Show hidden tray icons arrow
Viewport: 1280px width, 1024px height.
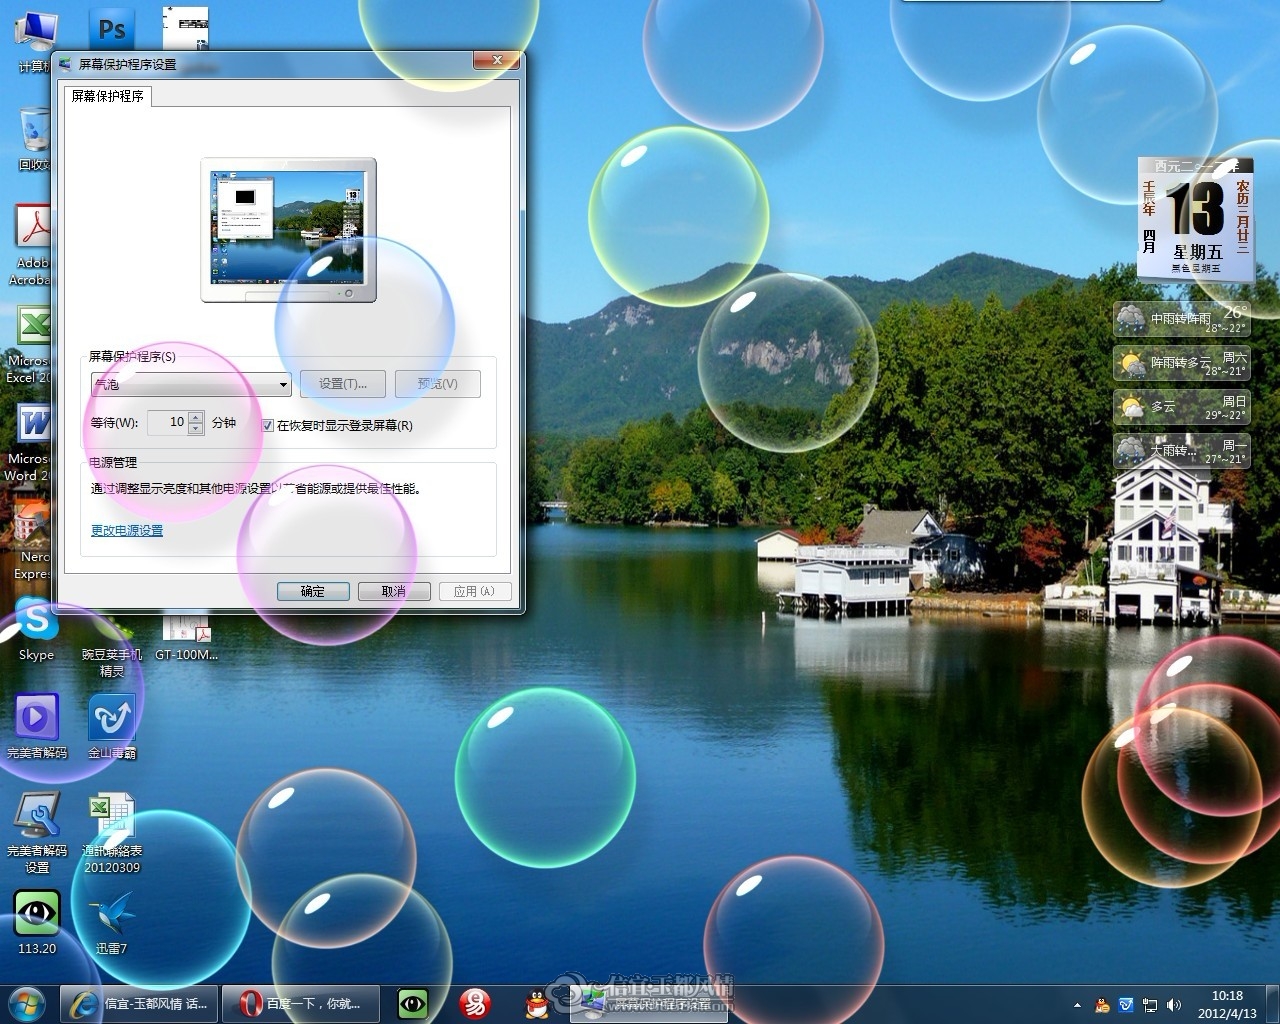click(1077, 1005)
